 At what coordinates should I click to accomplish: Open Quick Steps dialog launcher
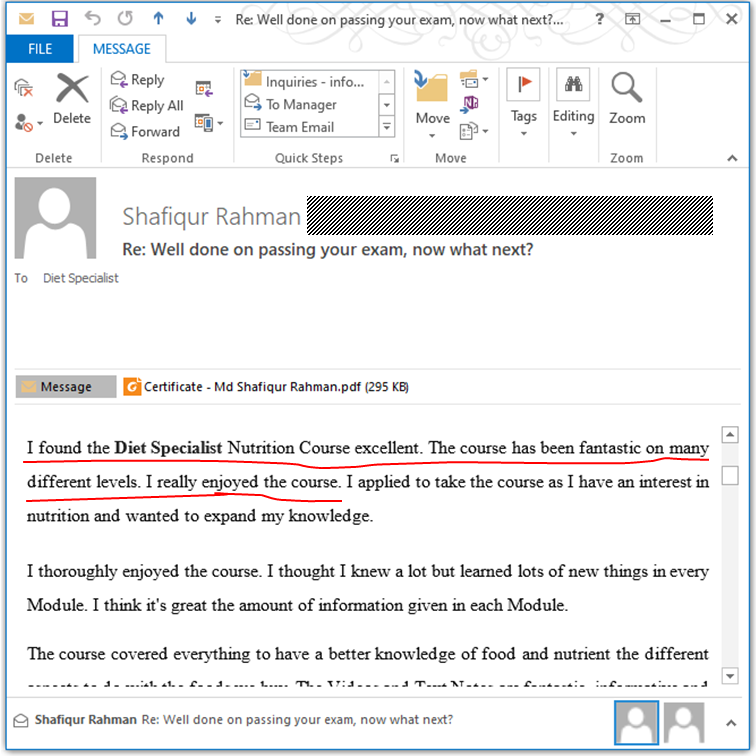(x=394, y=159)
